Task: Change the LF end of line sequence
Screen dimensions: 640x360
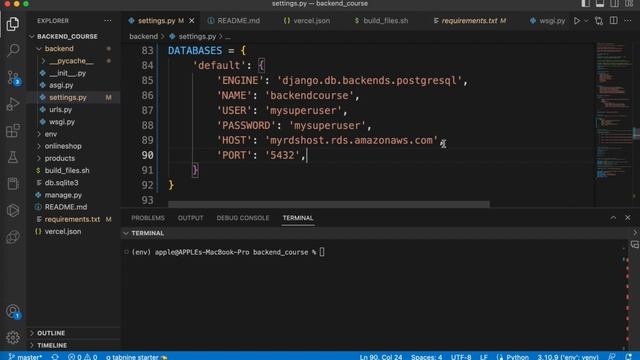Action: tap(484, 357)
